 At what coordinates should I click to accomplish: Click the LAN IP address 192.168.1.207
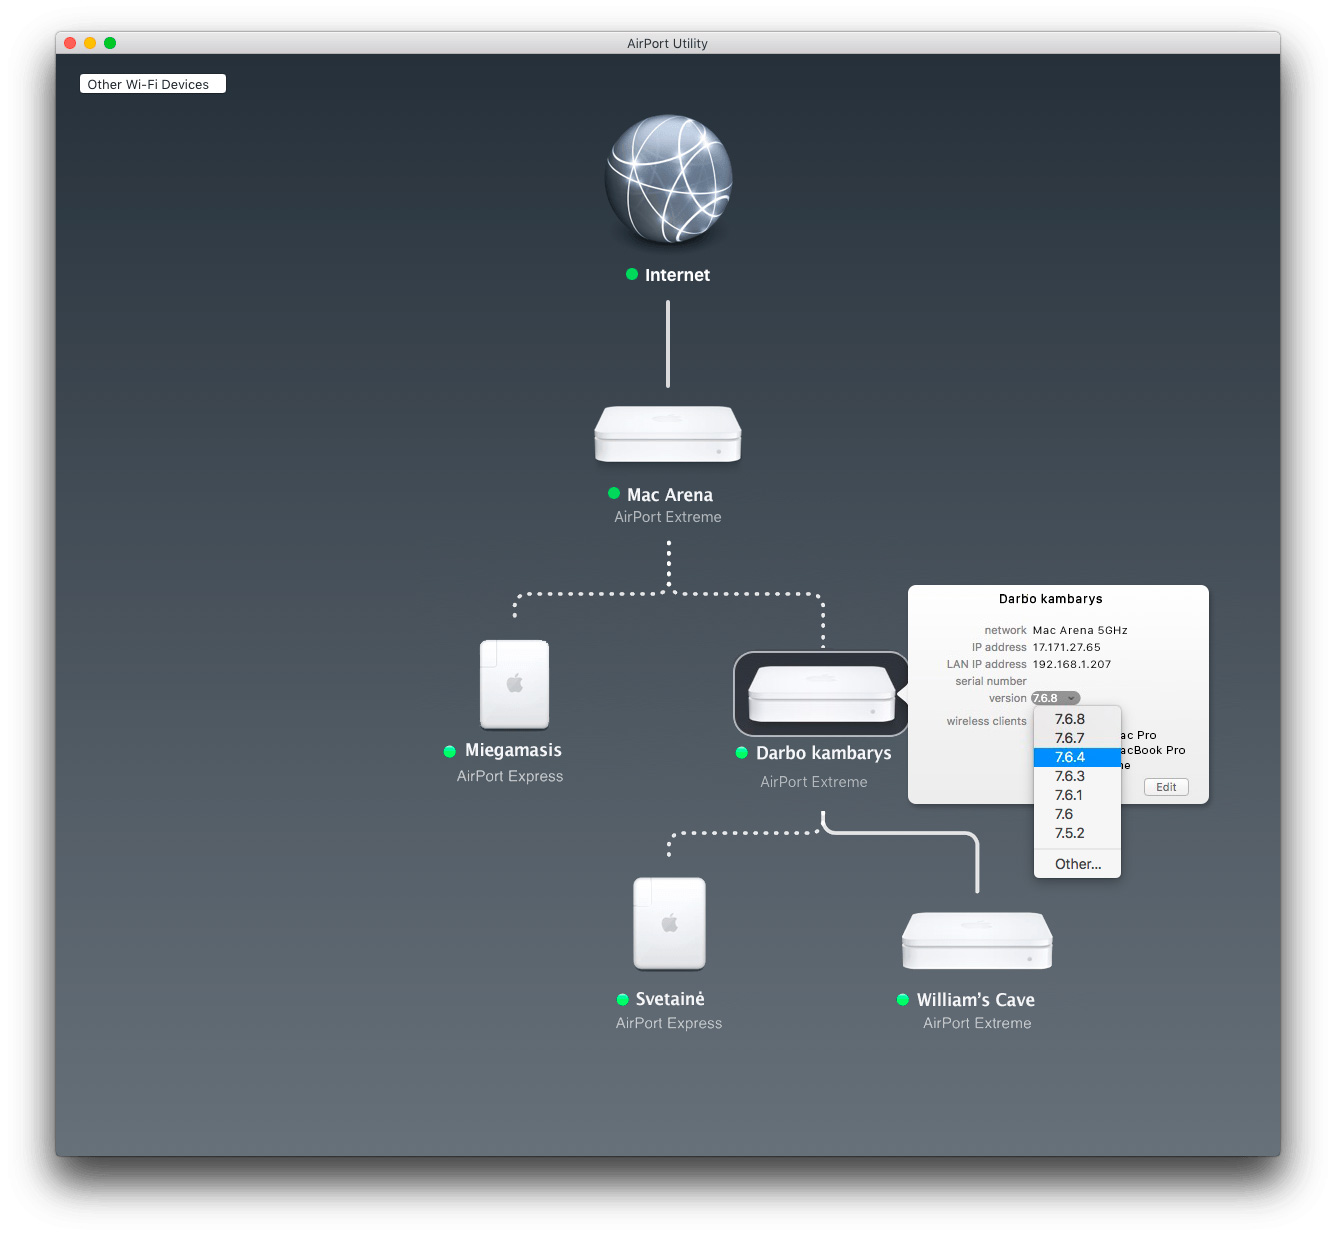point(1072,664)
